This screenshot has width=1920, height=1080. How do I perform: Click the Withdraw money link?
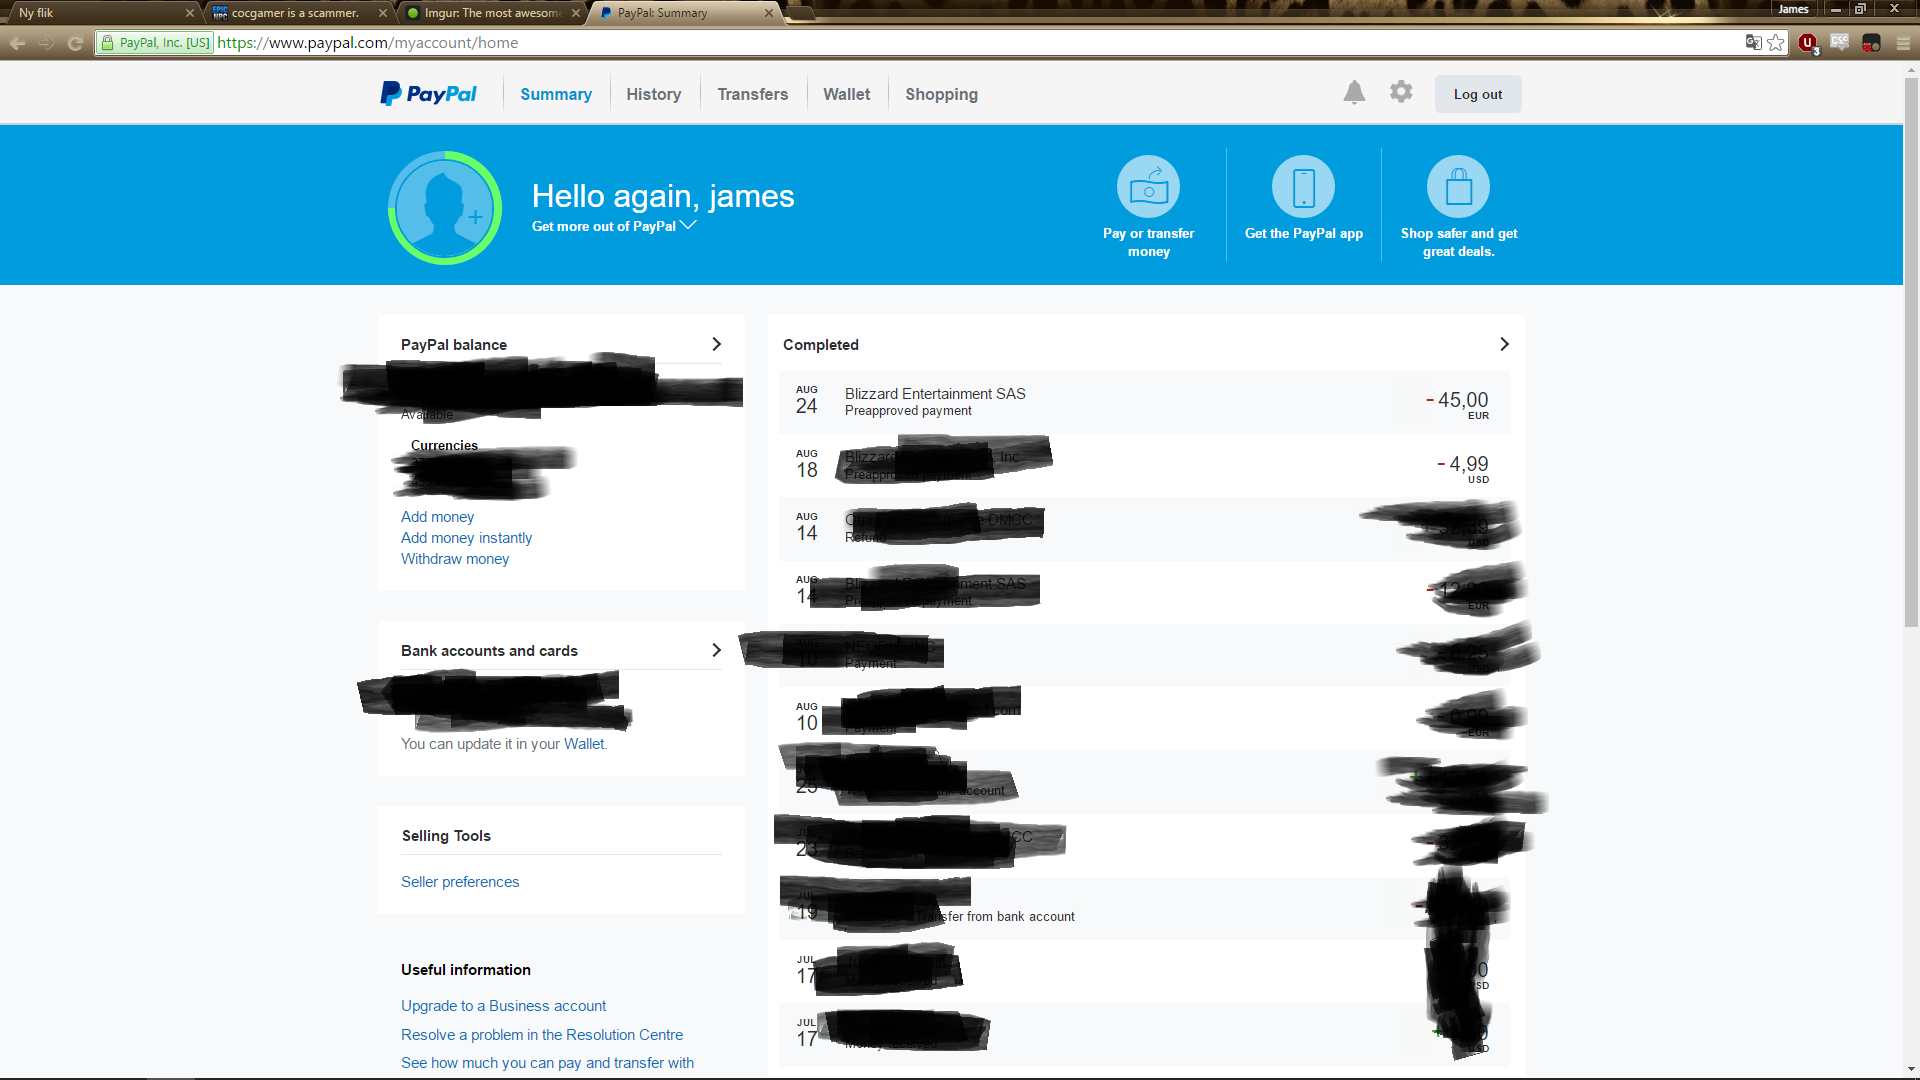(455, 559)
